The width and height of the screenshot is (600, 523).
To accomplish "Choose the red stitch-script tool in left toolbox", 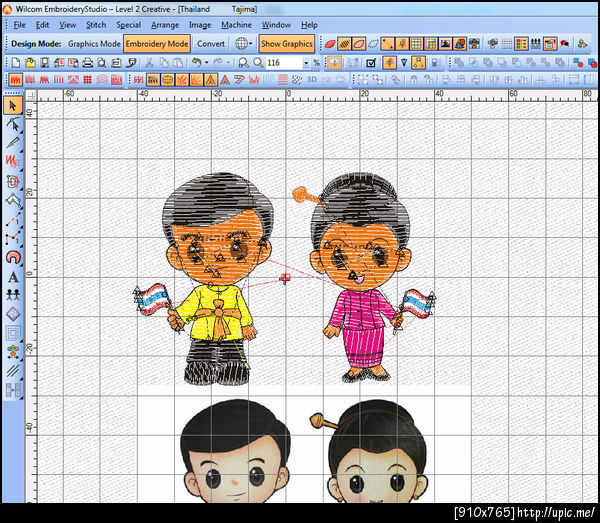I will pos(13,161).
